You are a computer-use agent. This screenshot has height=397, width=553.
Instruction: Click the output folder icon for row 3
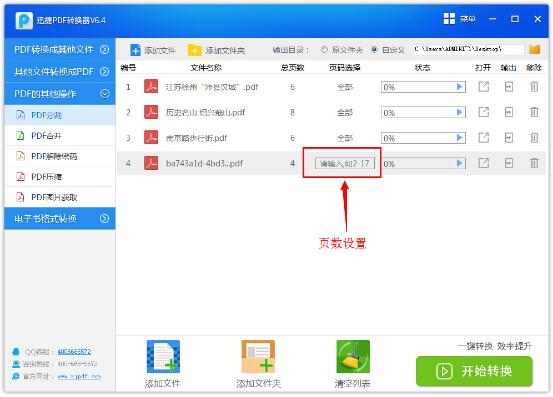coord(509,138)
